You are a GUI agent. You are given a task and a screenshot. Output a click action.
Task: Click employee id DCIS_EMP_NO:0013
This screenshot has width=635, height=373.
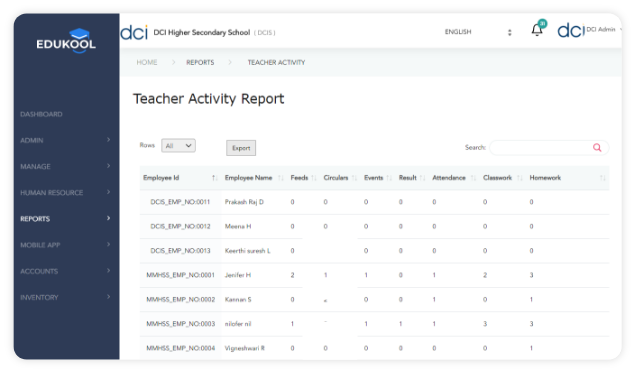pyautogui.click(x=180, y=251)
